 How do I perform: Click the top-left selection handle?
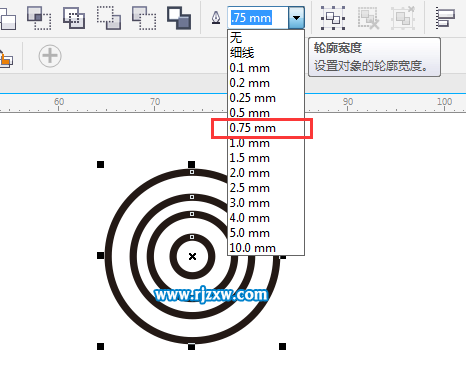[x=100, y=164]
